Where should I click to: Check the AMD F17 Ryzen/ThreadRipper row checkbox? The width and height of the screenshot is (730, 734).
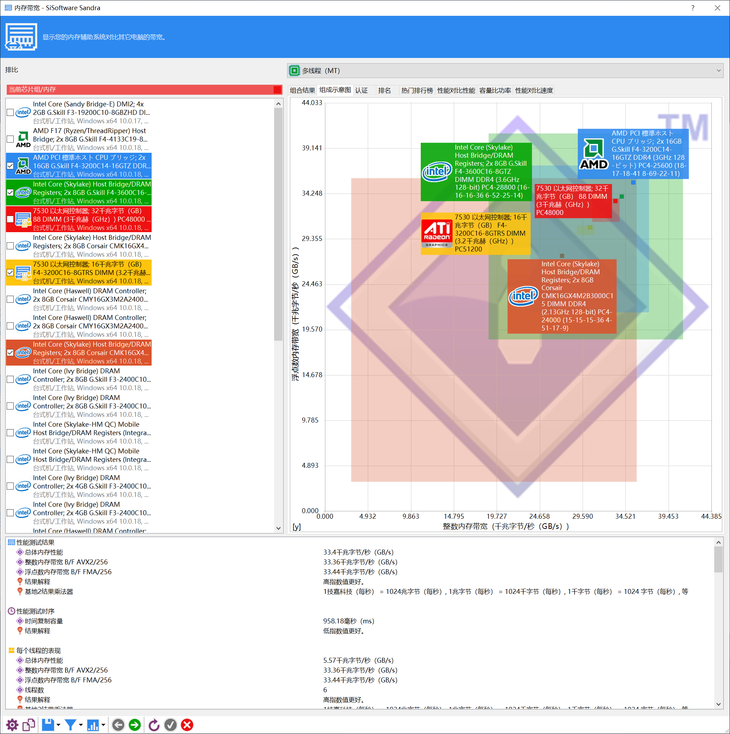point(10,139)
